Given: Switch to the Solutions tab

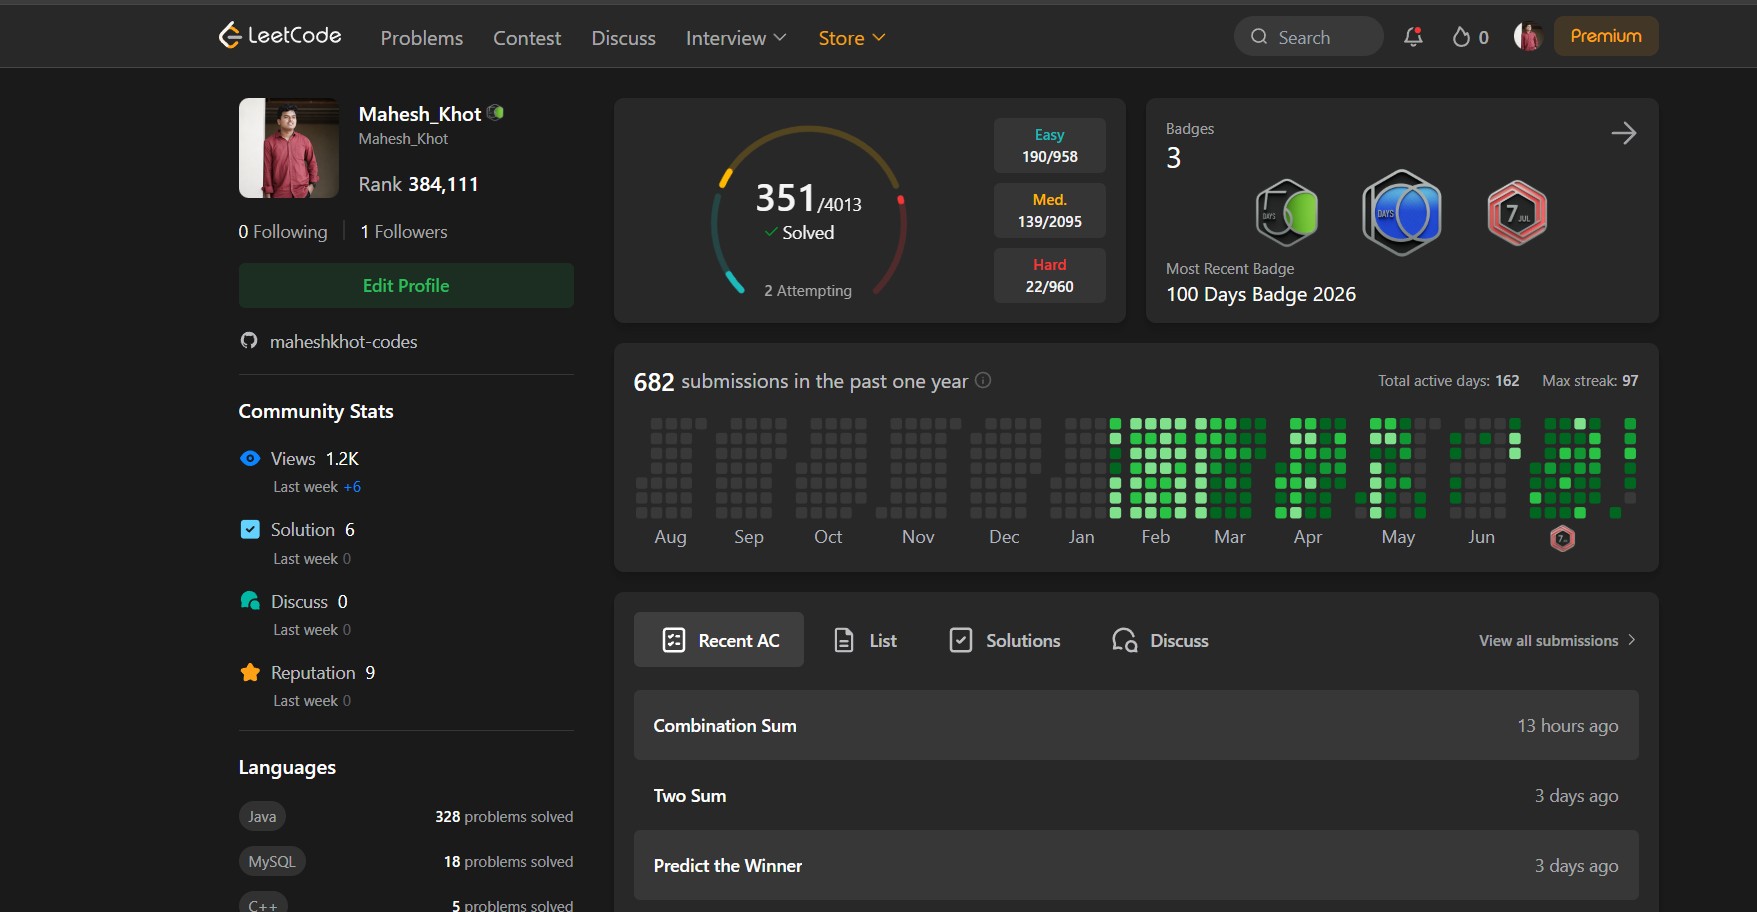Looking at the screenshot, I should (1005, 640).
